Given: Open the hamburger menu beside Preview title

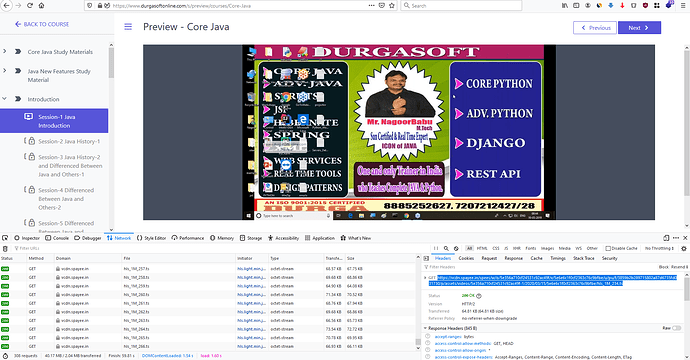Looking at the screenshot, I should (x=128, y=27).
